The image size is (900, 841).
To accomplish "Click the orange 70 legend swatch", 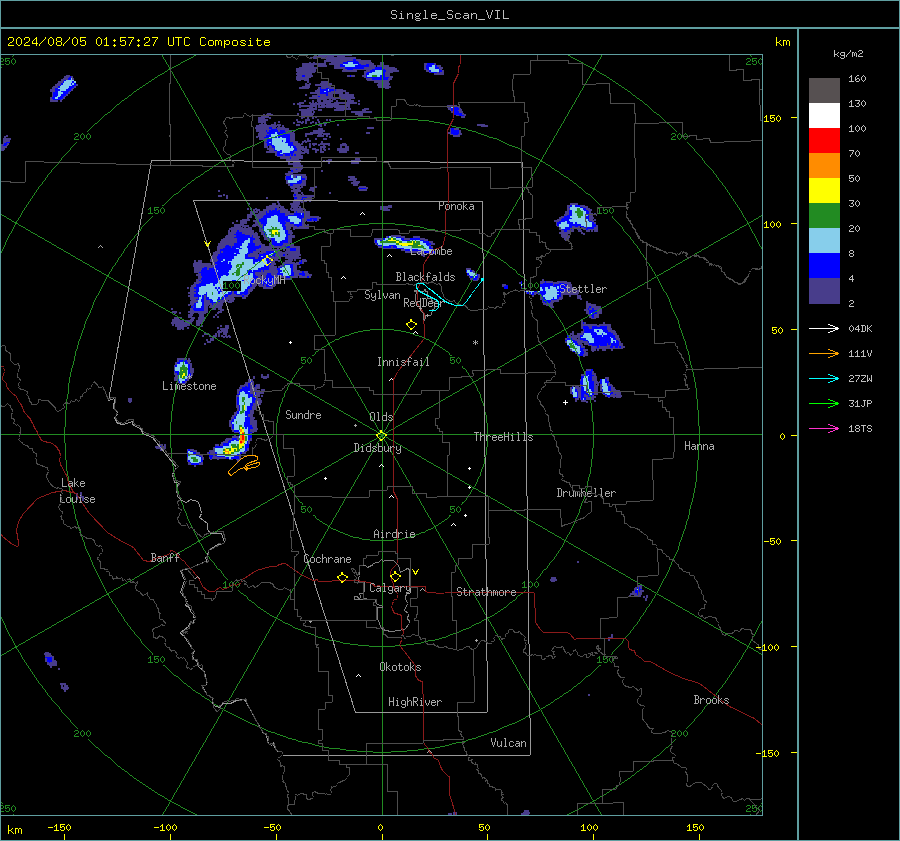I will (x=824, y=165).
